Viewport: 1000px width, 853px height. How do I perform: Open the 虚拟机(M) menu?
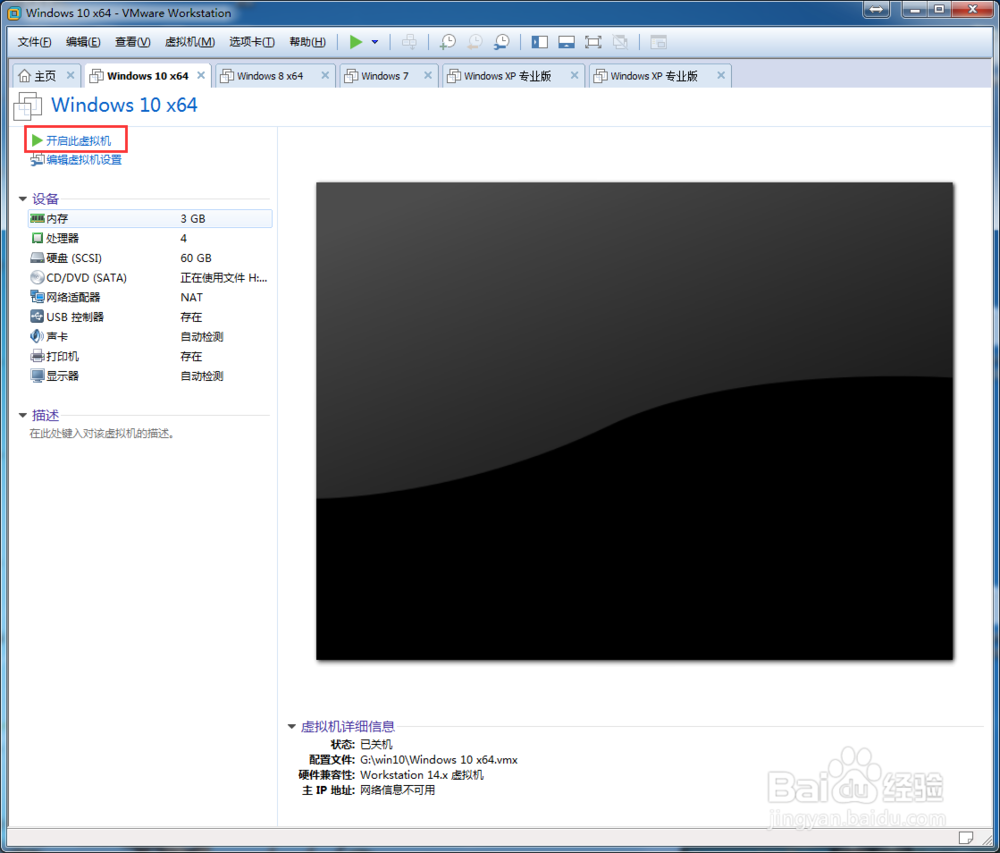click(x=189, y=42)
